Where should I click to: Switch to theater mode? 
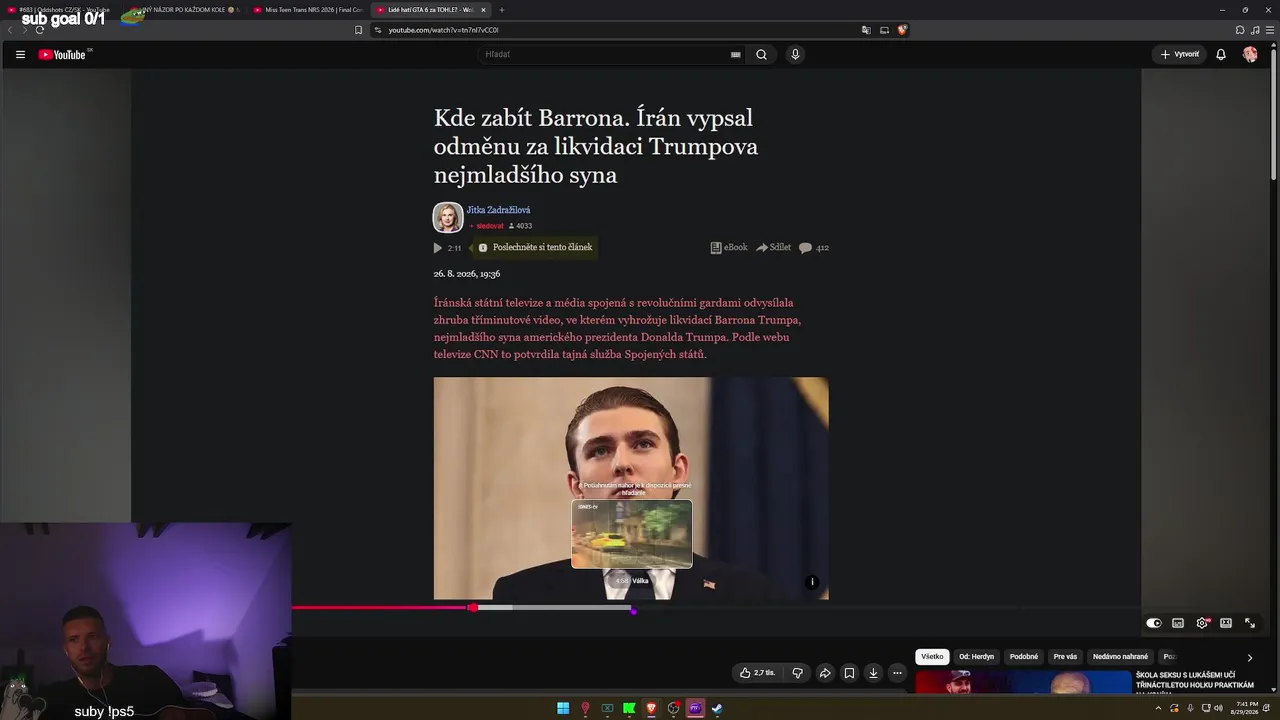(x=1226, y=623)
